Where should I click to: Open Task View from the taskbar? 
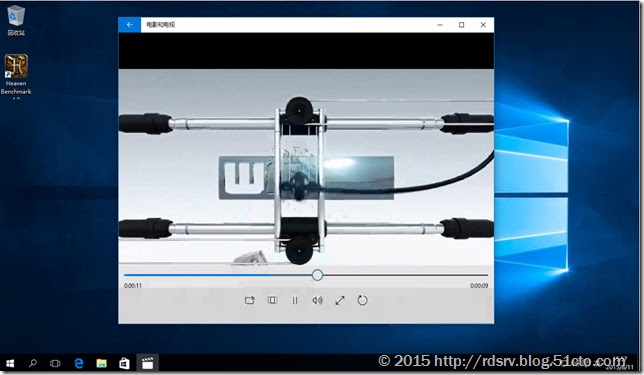click(55, 363)
